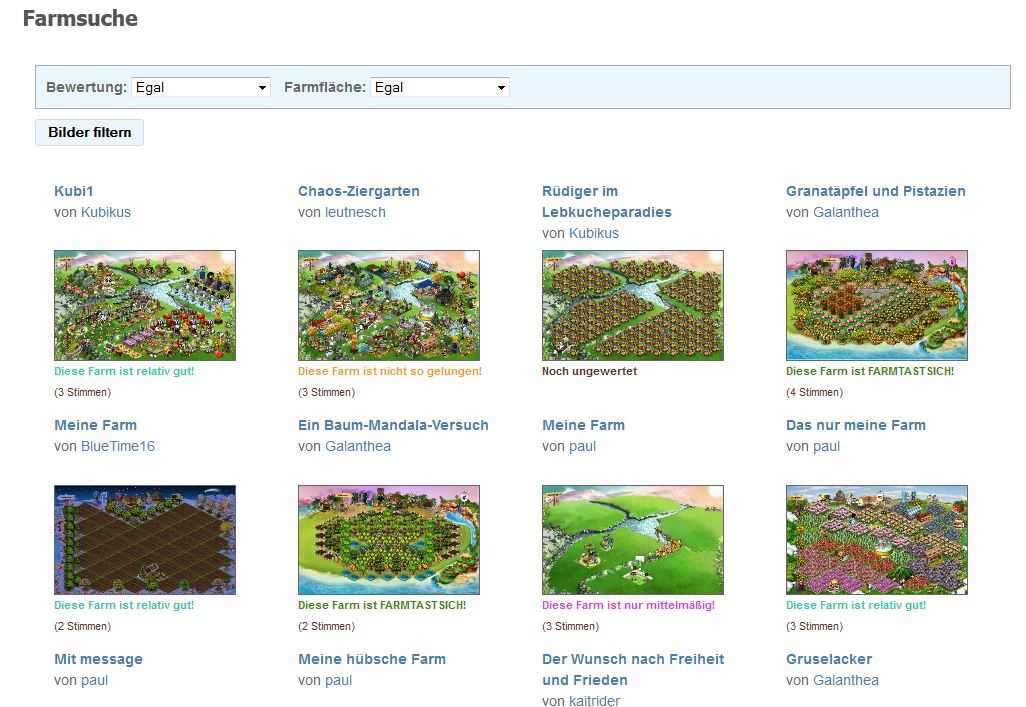Click the Bilder filtern button

pyautogui.click(x=90, y=132)
